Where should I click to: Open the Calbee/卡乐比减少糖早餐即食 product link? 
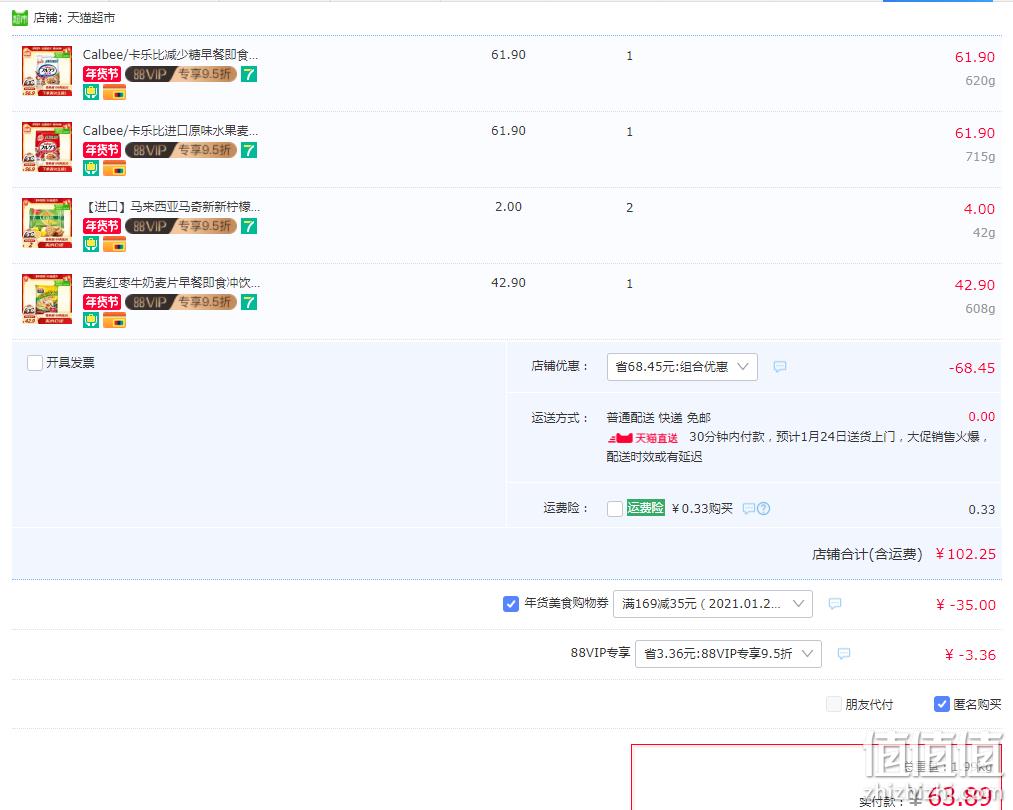click(171, 55)
